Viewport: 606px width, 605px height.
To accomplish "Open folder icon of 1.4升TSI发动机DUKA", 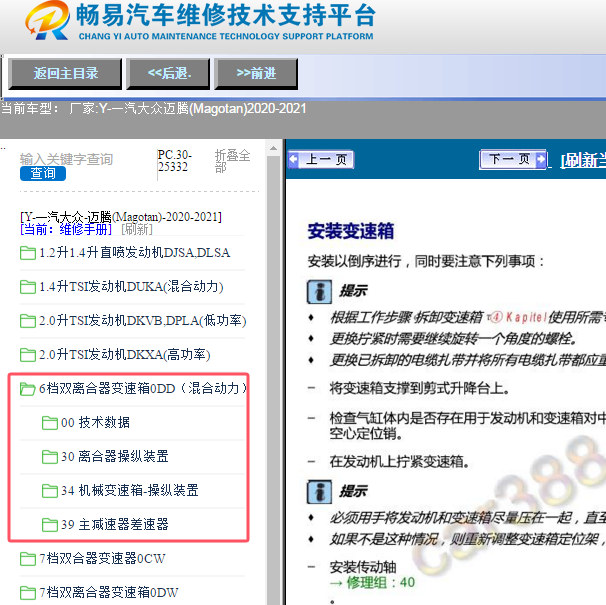I will click(x=28, y=287).
